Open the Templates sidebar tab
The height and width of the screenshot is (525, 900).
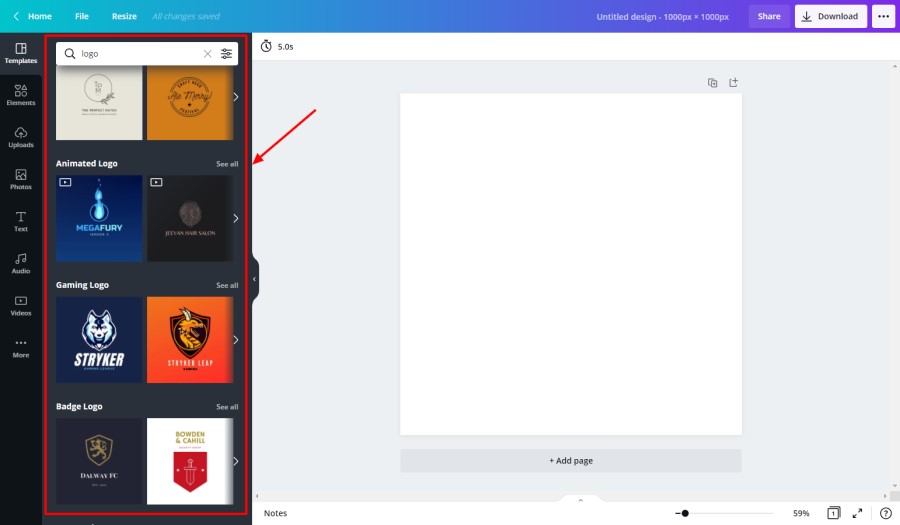pos(21,53)
